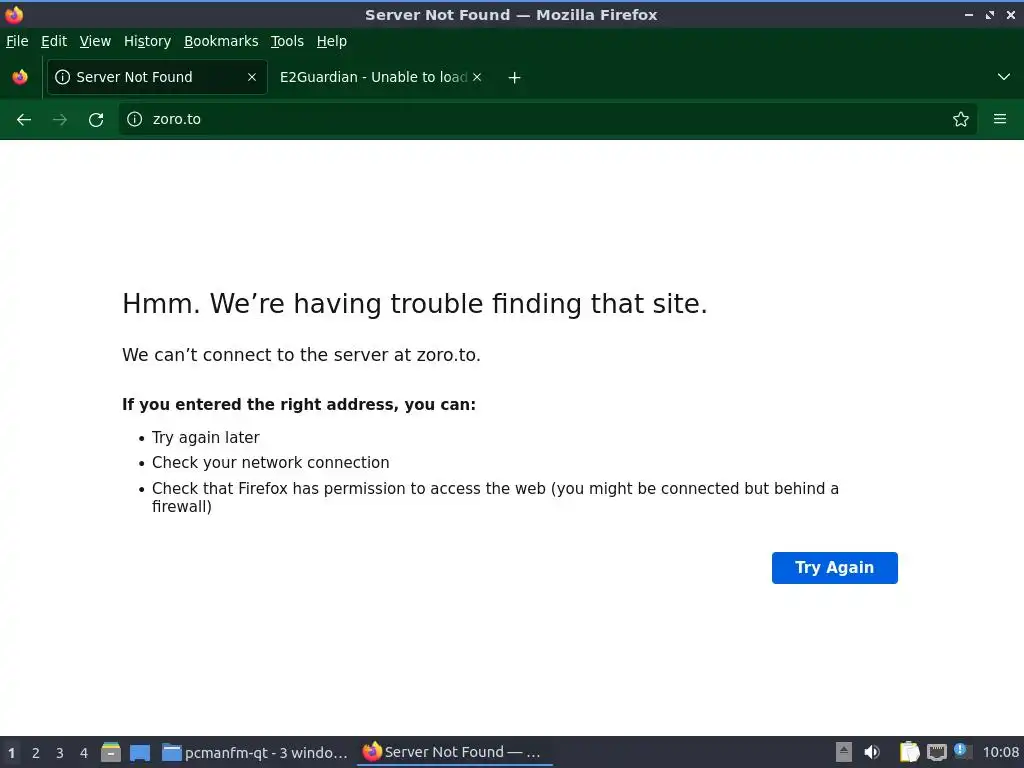Open the Bookmarks menu
This screenshot has width=1024, height=768.
pyautogui.click(x=221, y=41)
